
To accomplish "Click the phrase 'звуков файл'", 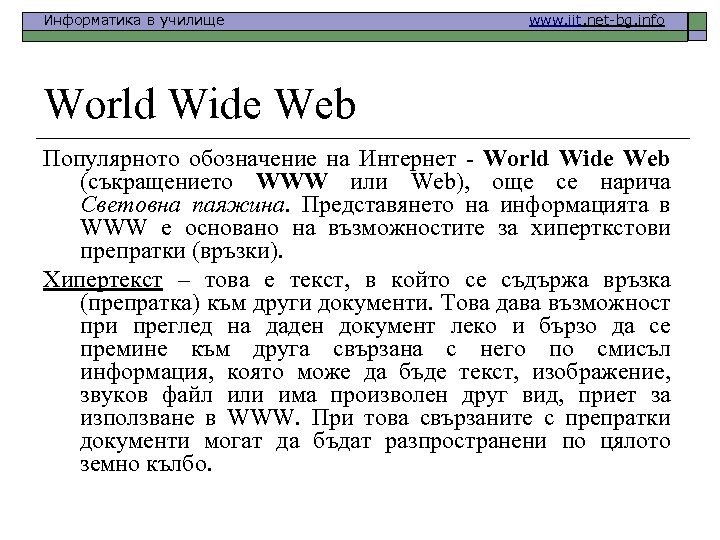I will pos(146,395).
